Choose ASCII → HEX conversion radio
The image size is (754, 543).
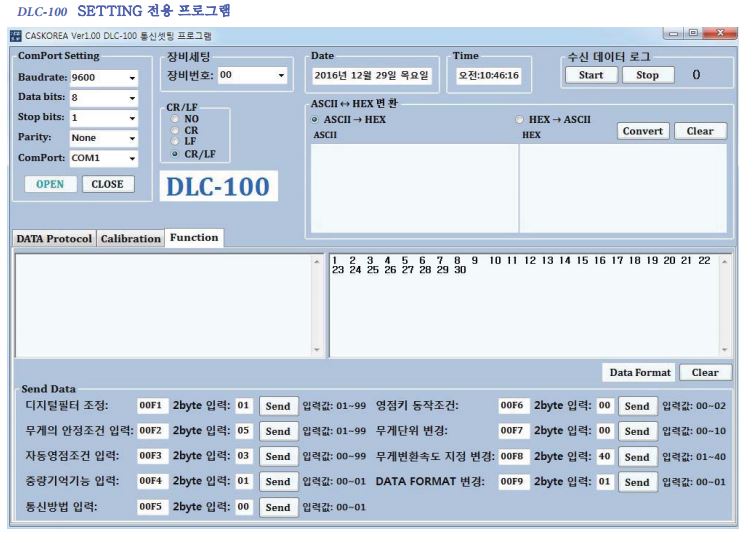click(314, 119)
